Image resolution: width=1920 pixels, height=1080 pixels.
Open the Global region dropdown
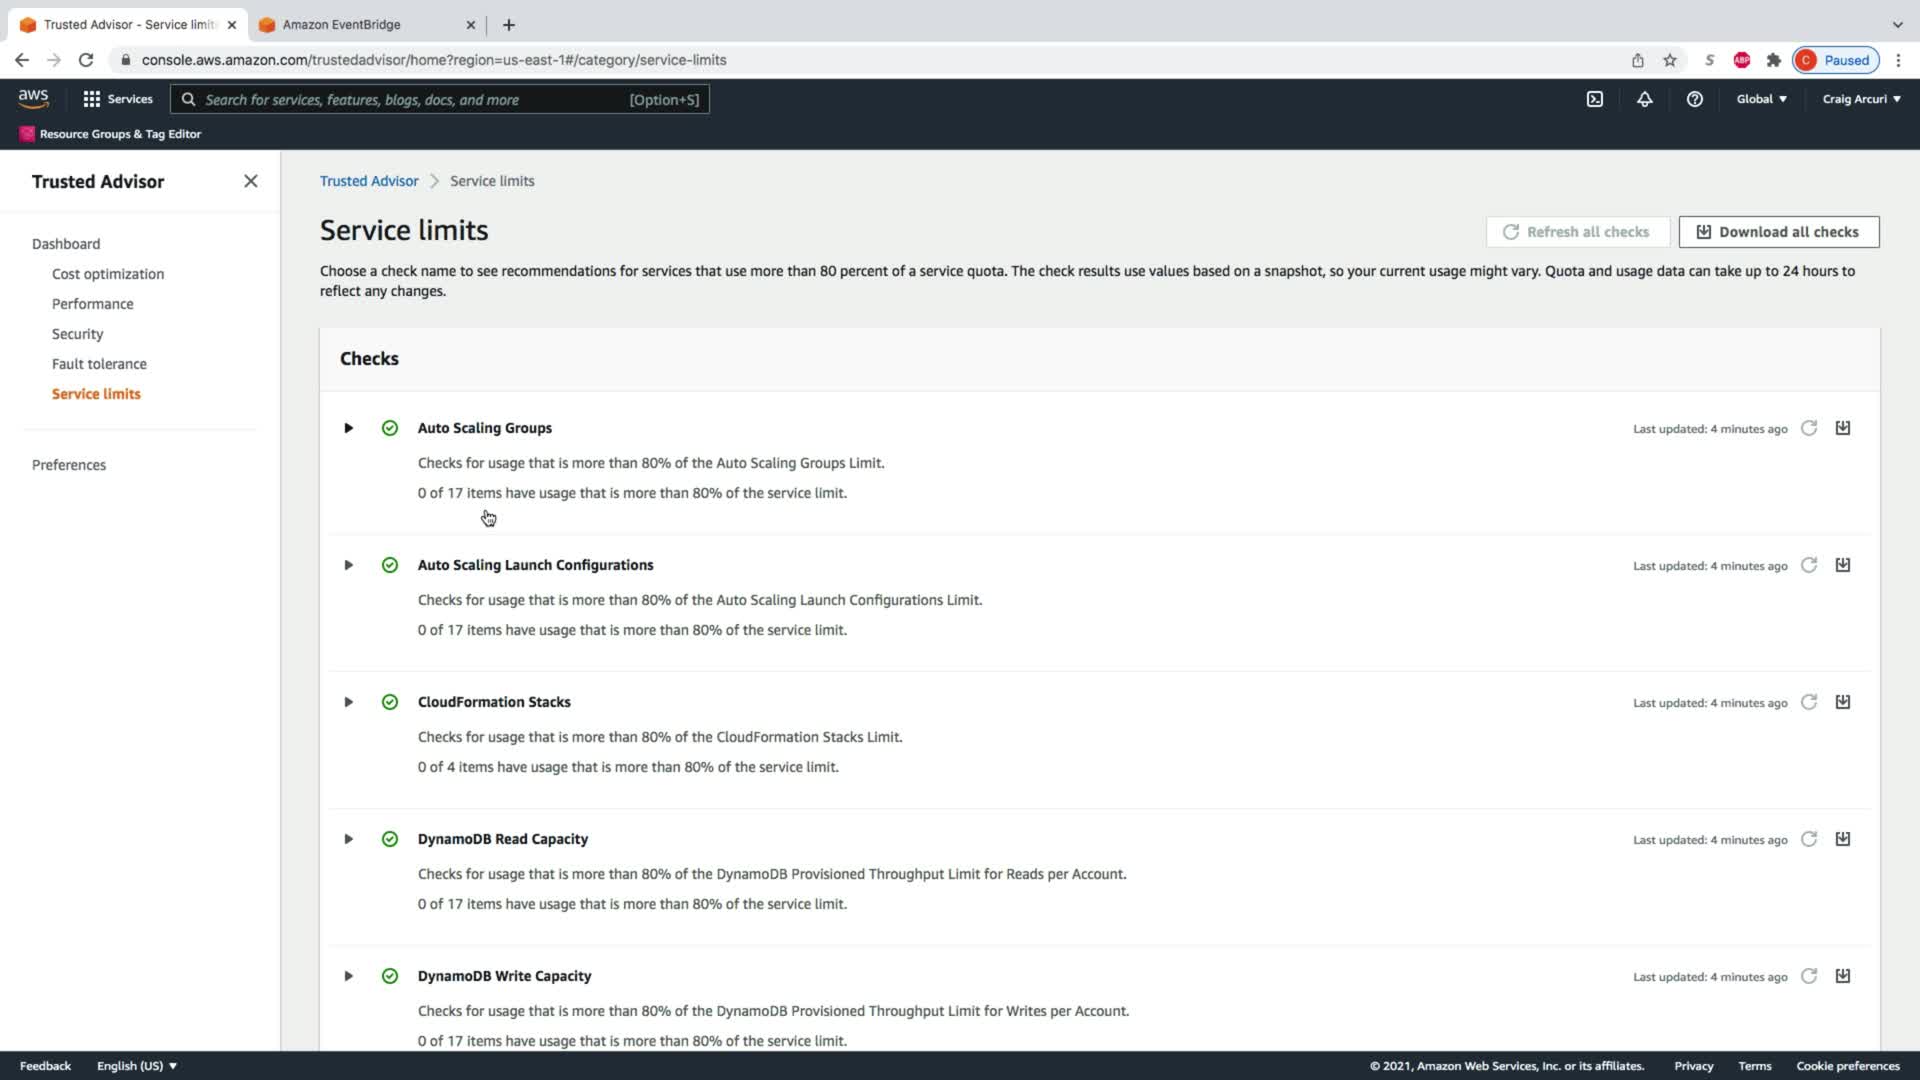coord(1761,99)
